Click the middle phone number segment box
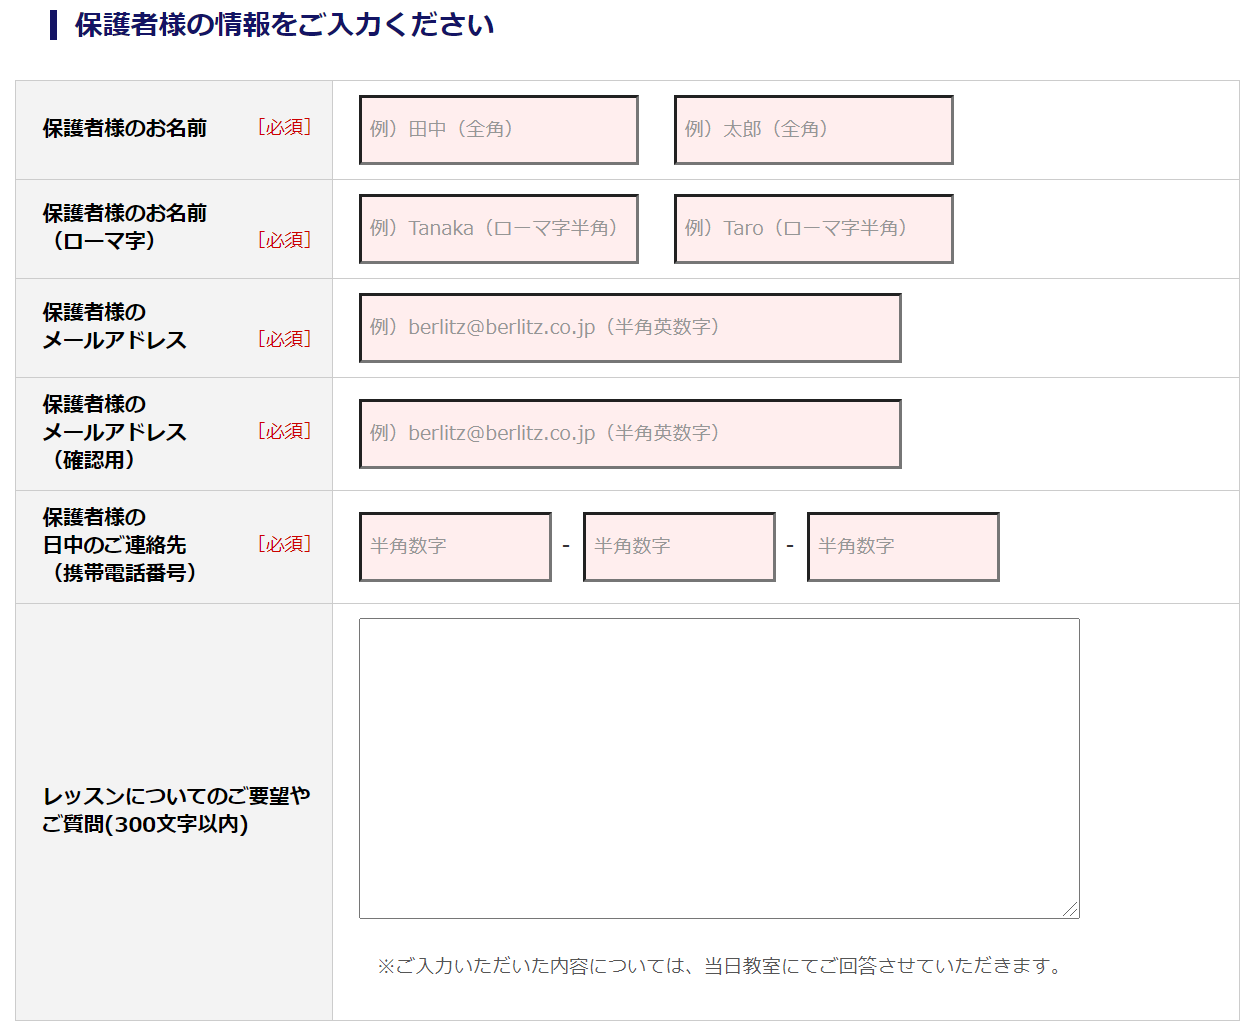Screen dimensions: 1249x1032 [679, 547]
